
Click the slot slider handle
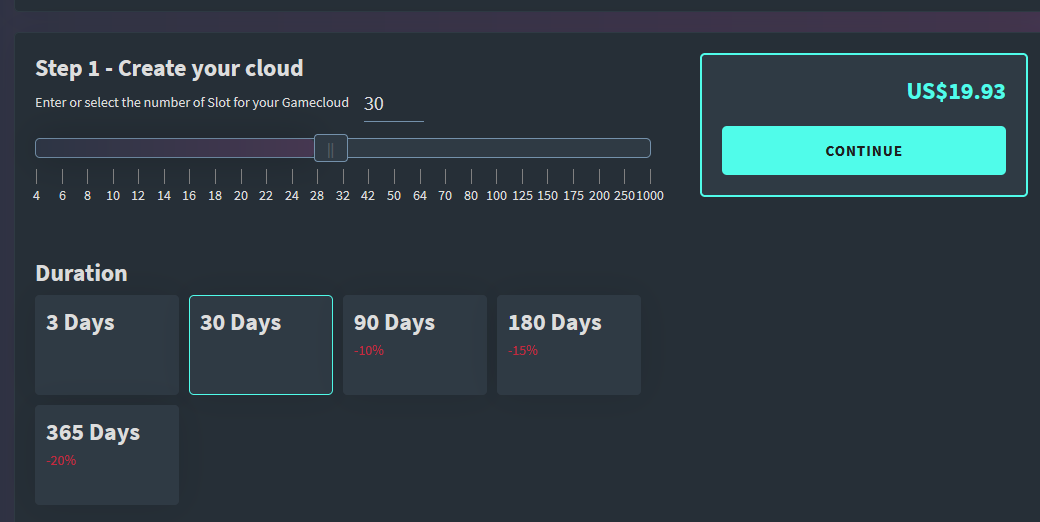pos(331,148)
